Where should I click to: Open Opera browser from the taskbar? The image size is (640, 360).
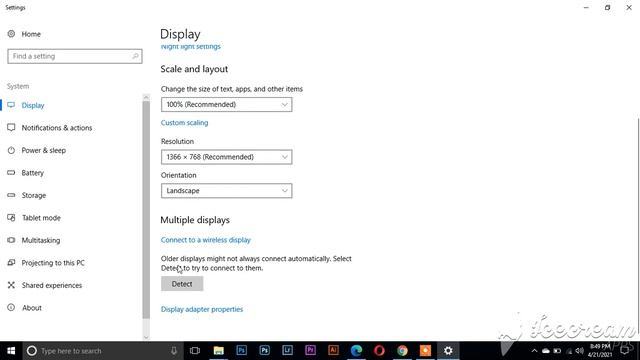pyautogui.click(x=379, y=351)
